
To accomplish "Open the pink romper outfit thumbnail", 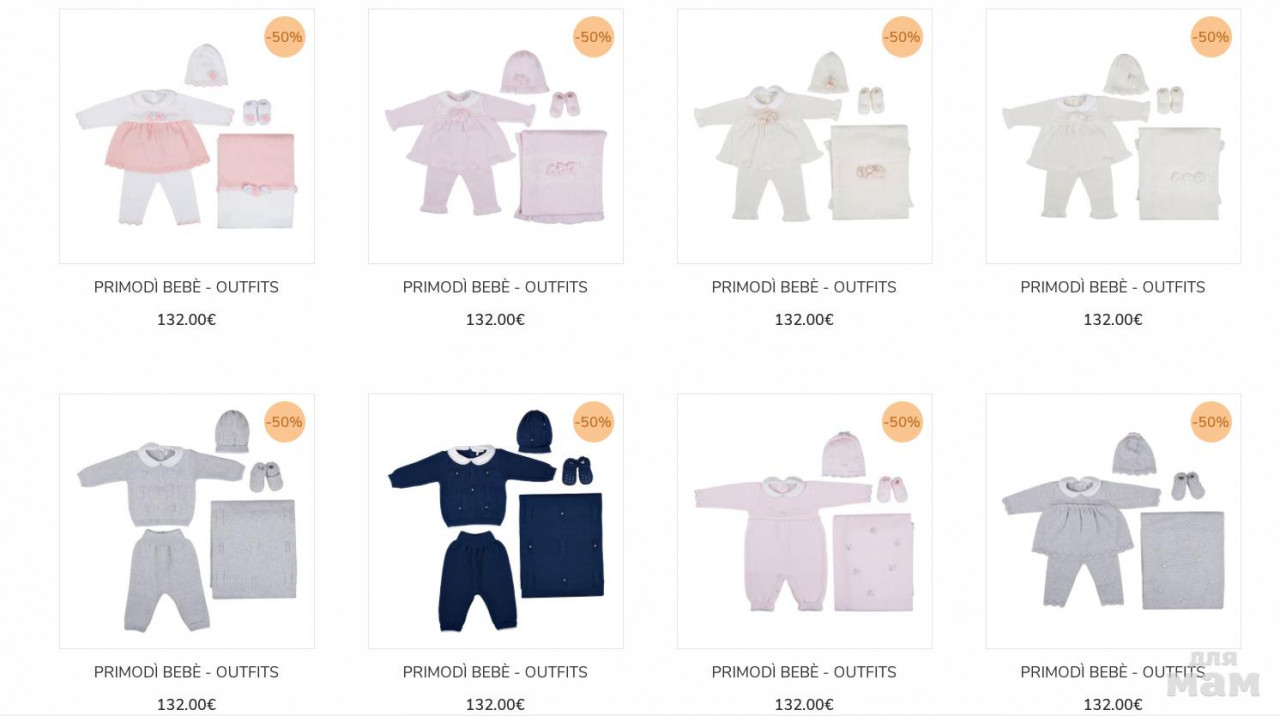I will [805, 521].
